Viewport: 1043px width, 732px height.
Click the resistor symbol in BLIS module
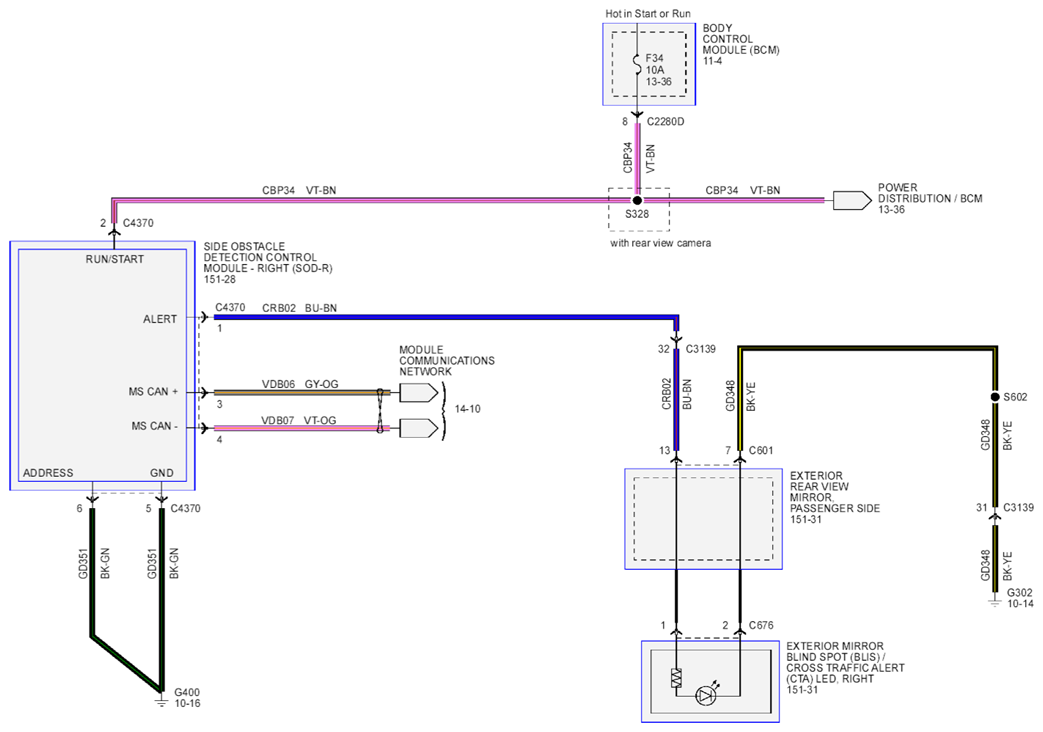(676, 678)
